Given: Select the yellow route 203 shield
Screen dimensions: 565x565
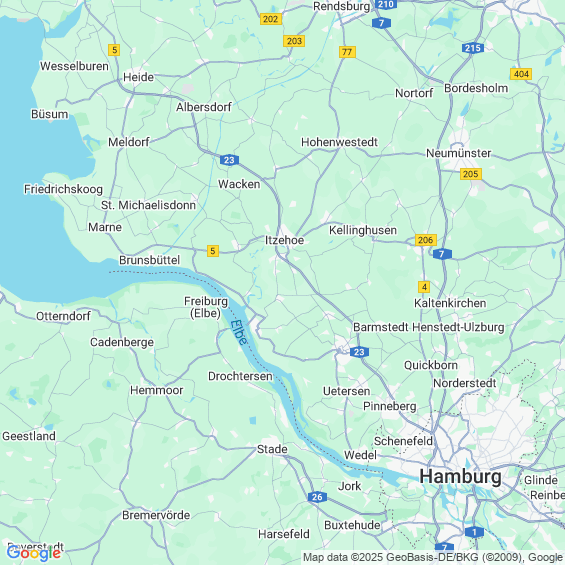Looking at the screenshot, I should click(294, 41).
